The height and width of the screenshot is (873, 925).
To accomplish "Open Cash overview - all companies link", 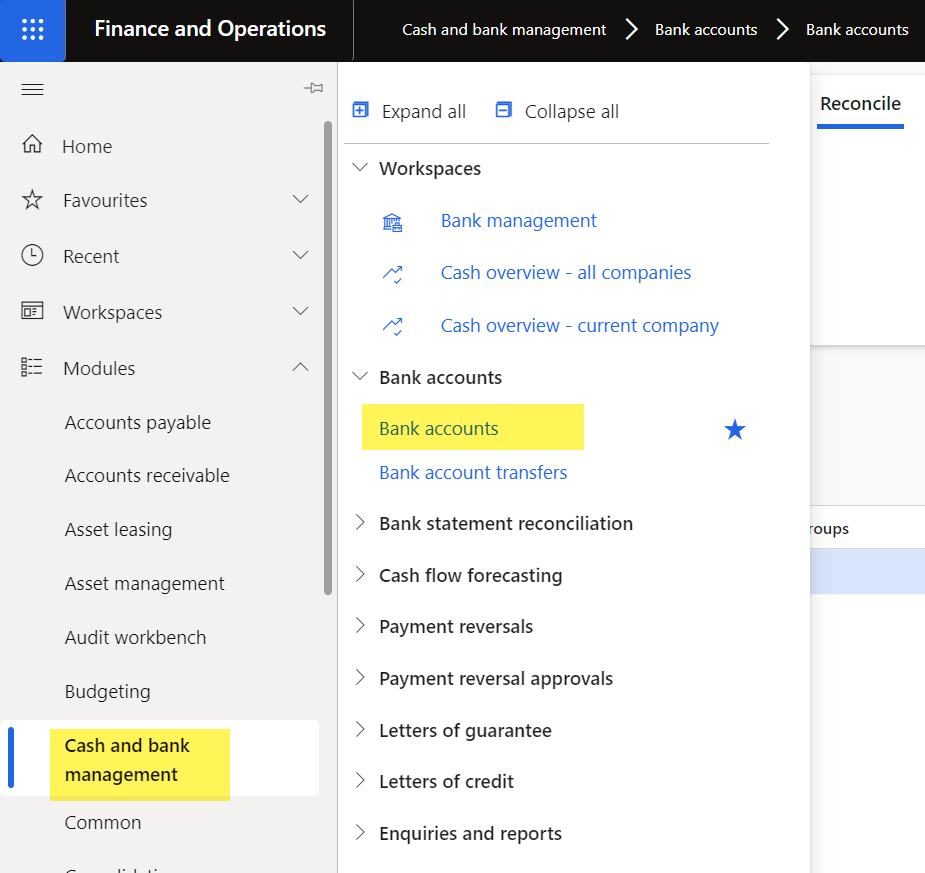I will pos(566,273).
